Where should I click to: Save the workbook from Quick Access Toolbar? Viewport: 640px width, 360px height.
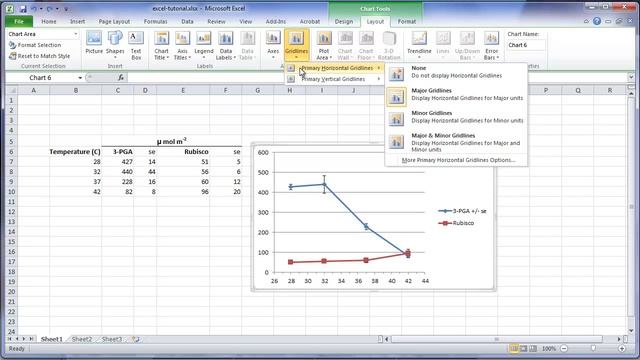pos(23,8)
